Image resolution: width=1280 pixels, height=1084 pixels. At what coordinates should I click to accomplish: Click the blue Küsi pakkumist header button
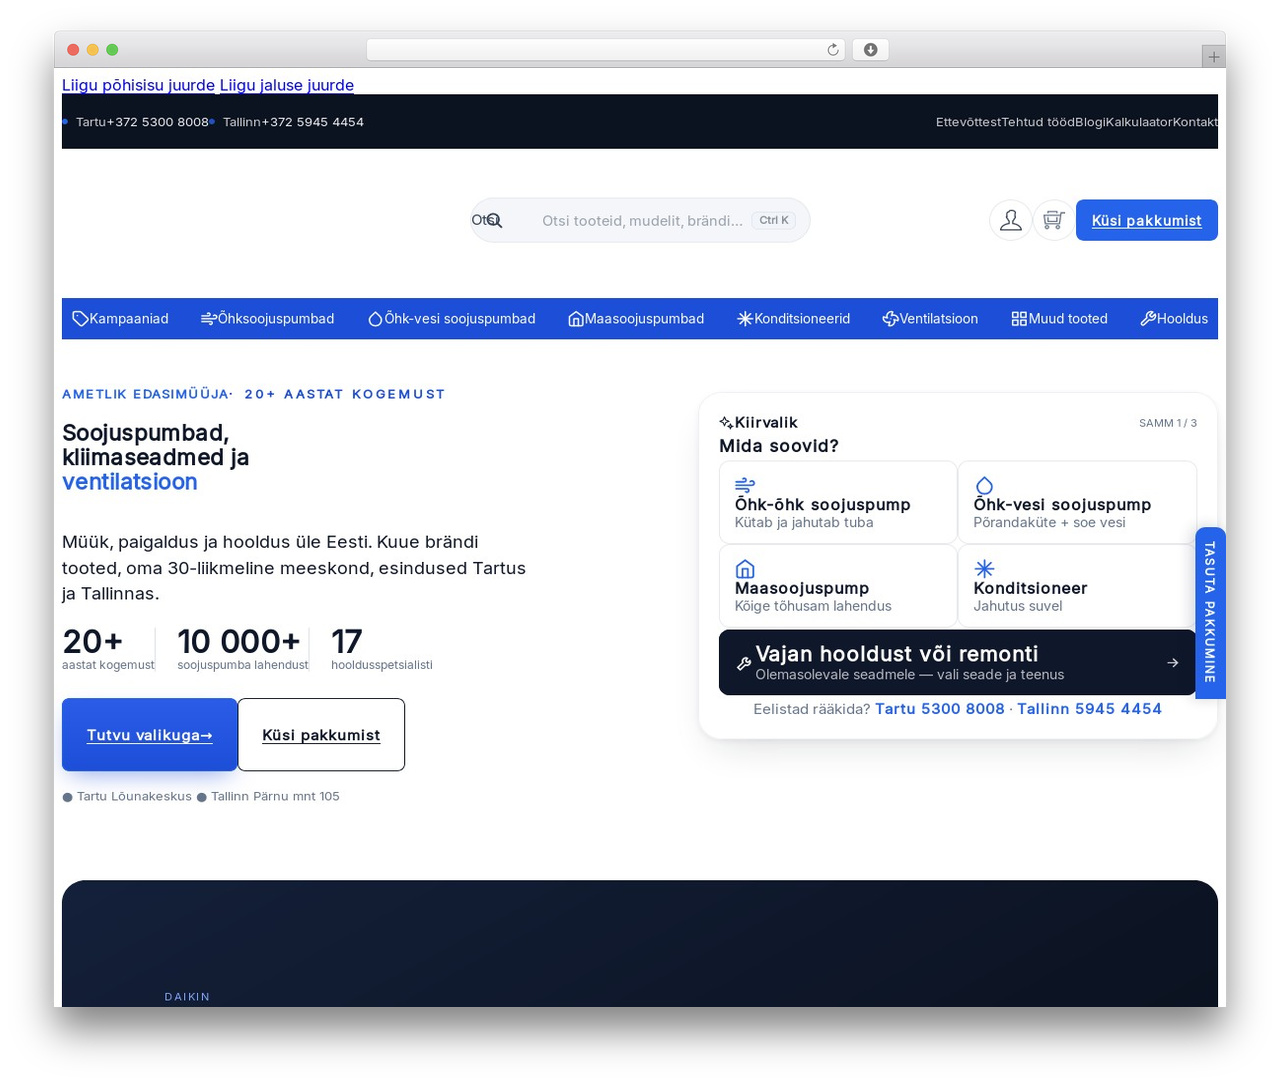coord(1147,220)
